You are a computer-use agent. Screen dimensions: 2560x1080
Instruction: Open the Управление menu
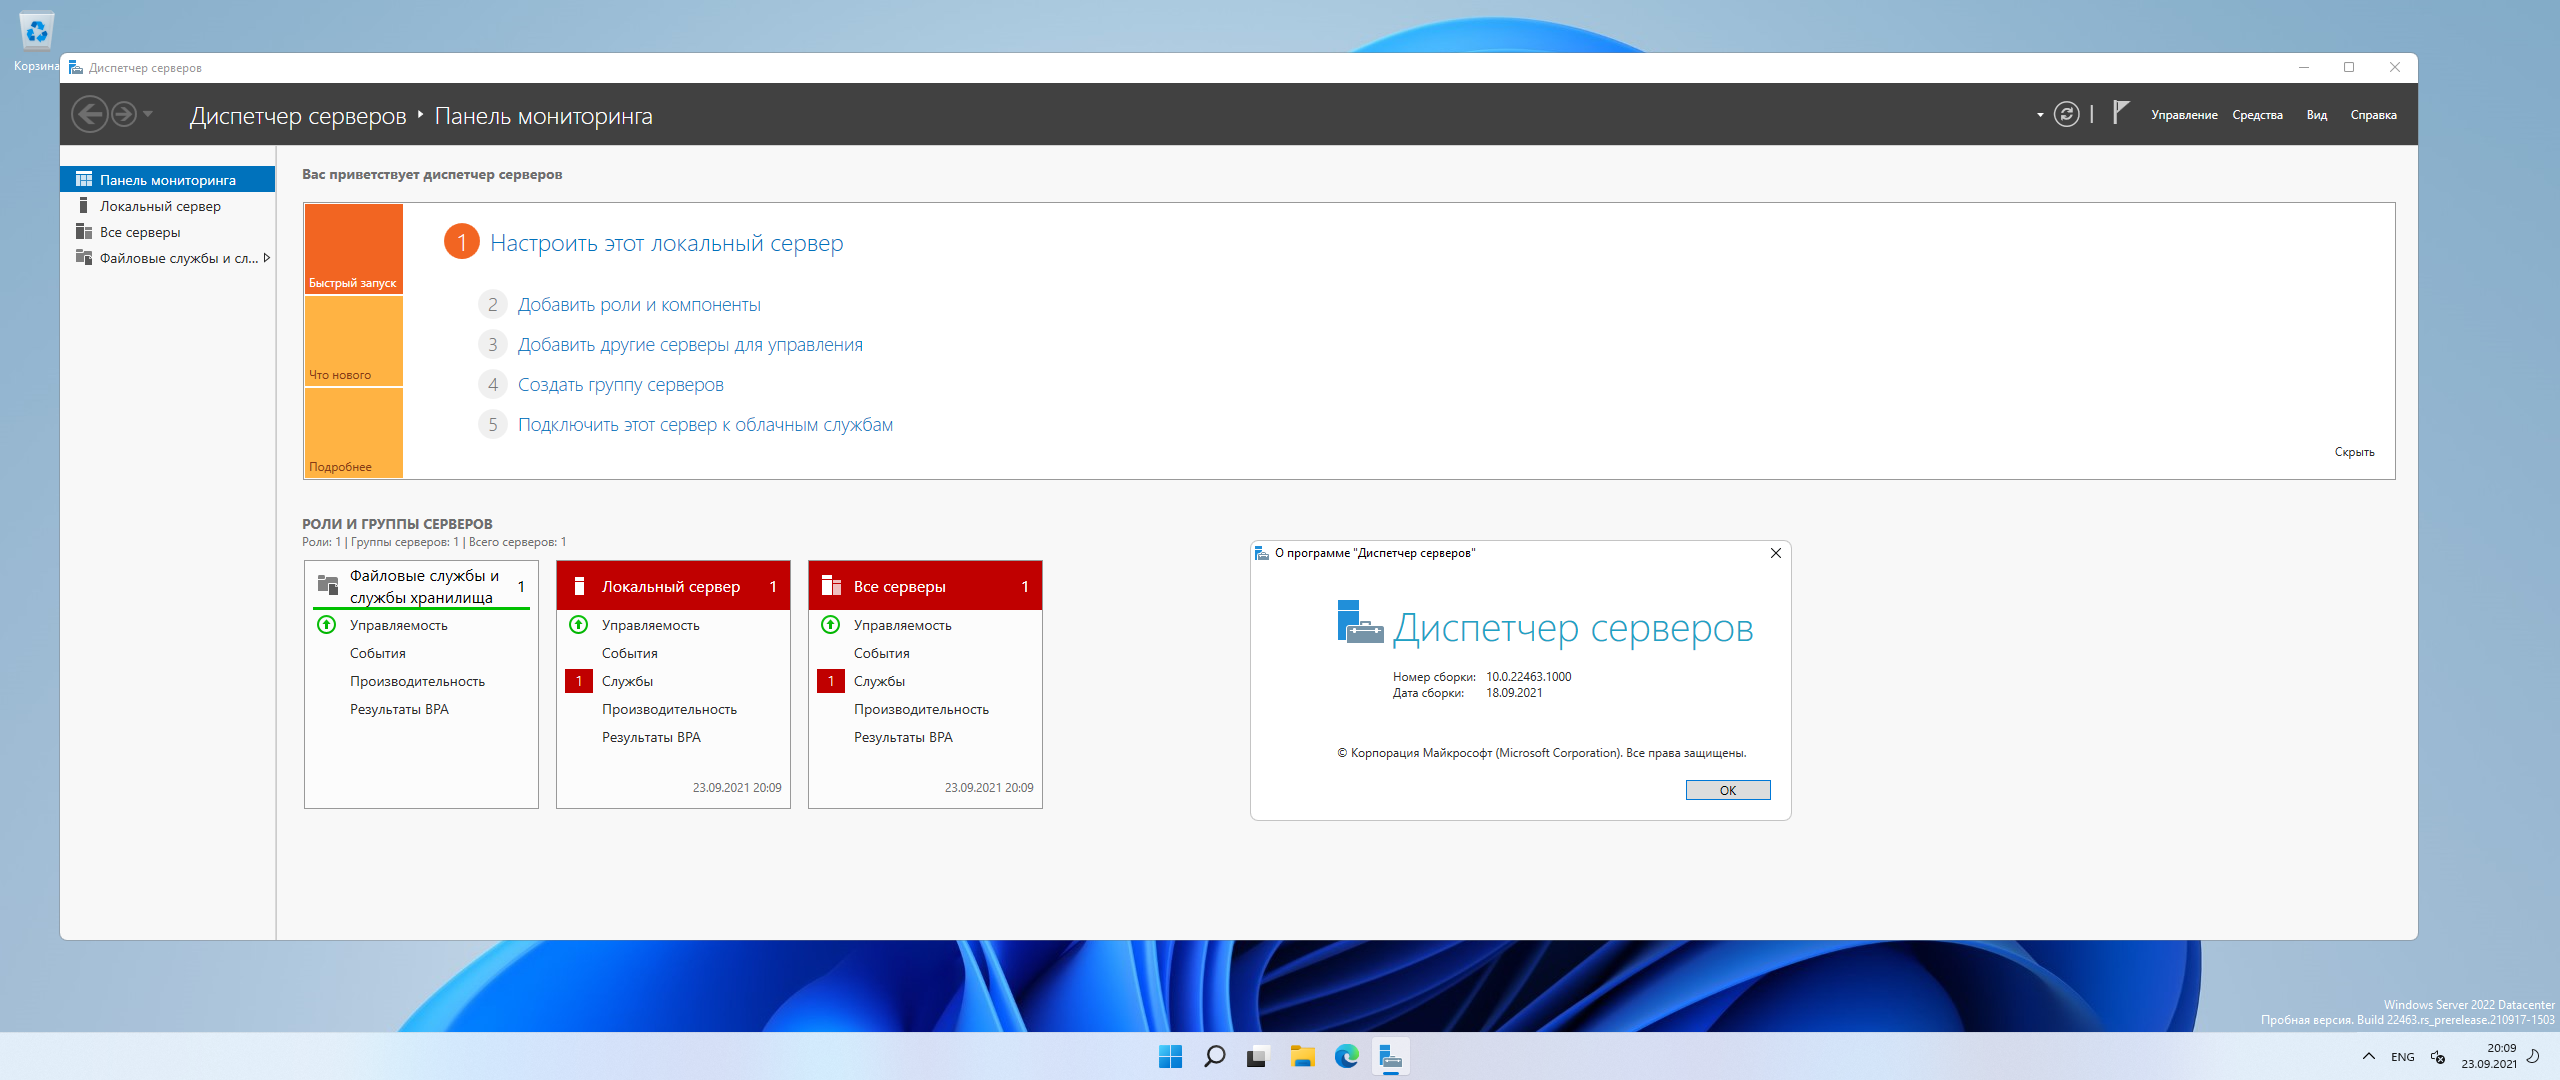pos(2184,115)
